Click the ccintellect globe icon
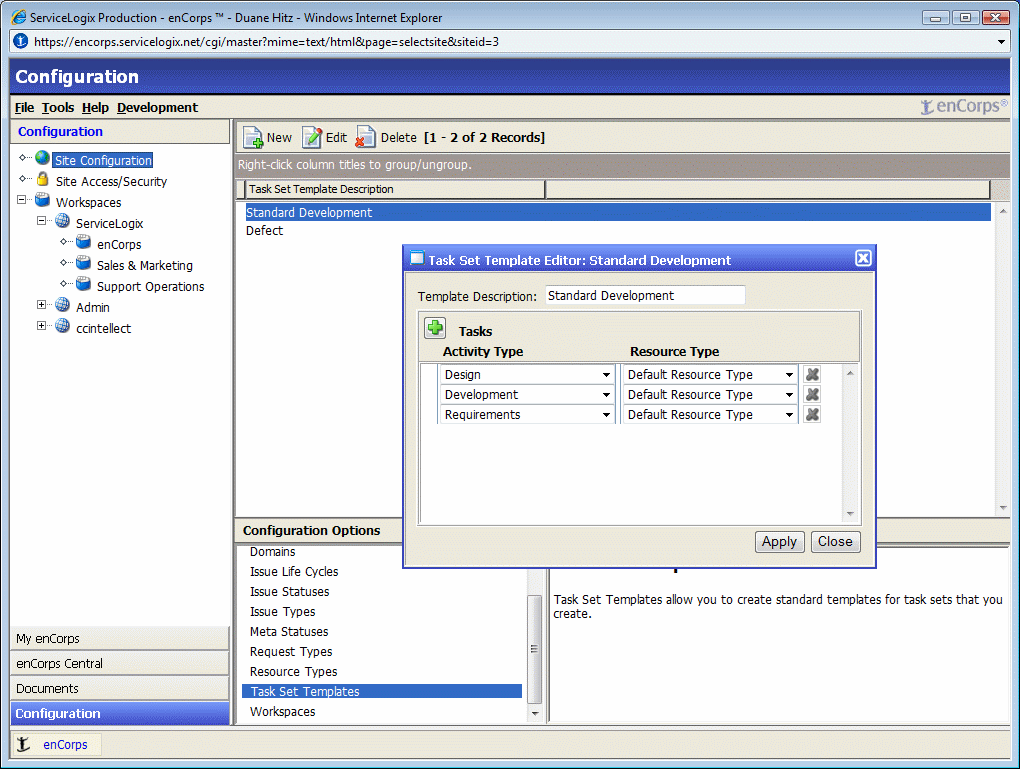The height and width of the screenshot is (769, 1020). [x=62, y=325]
